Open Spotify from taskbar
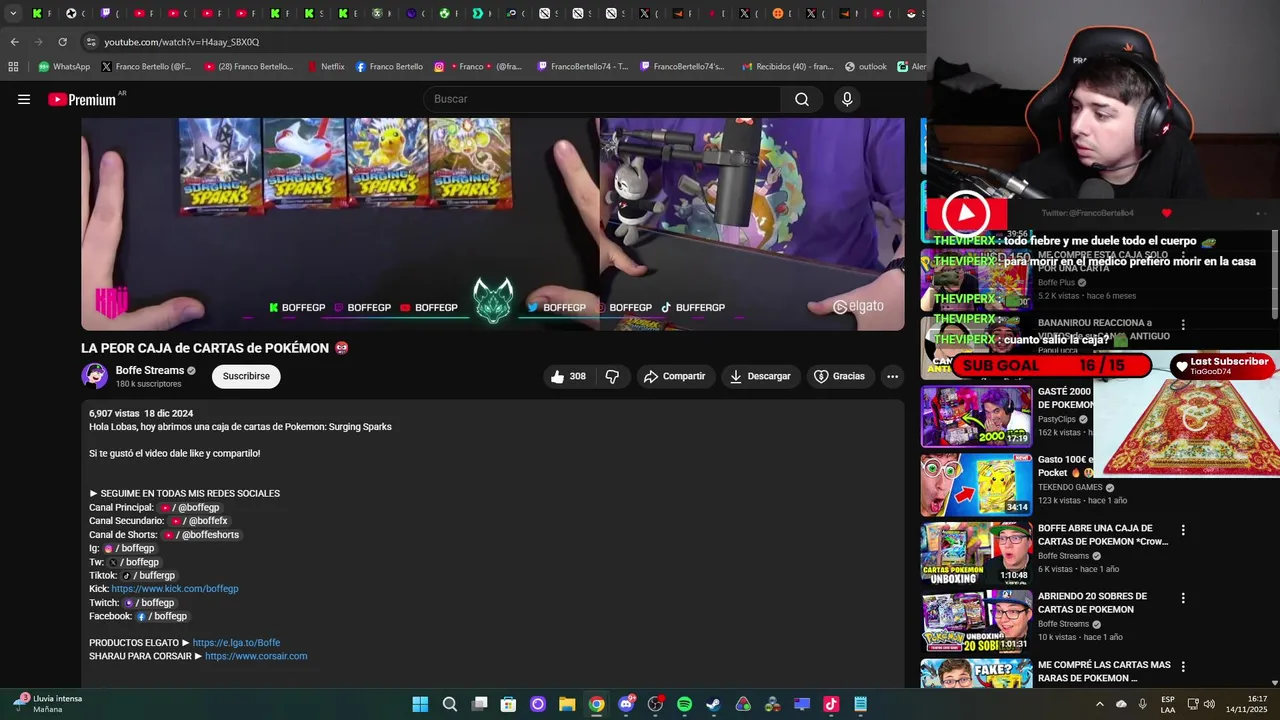 pos(684,704)
